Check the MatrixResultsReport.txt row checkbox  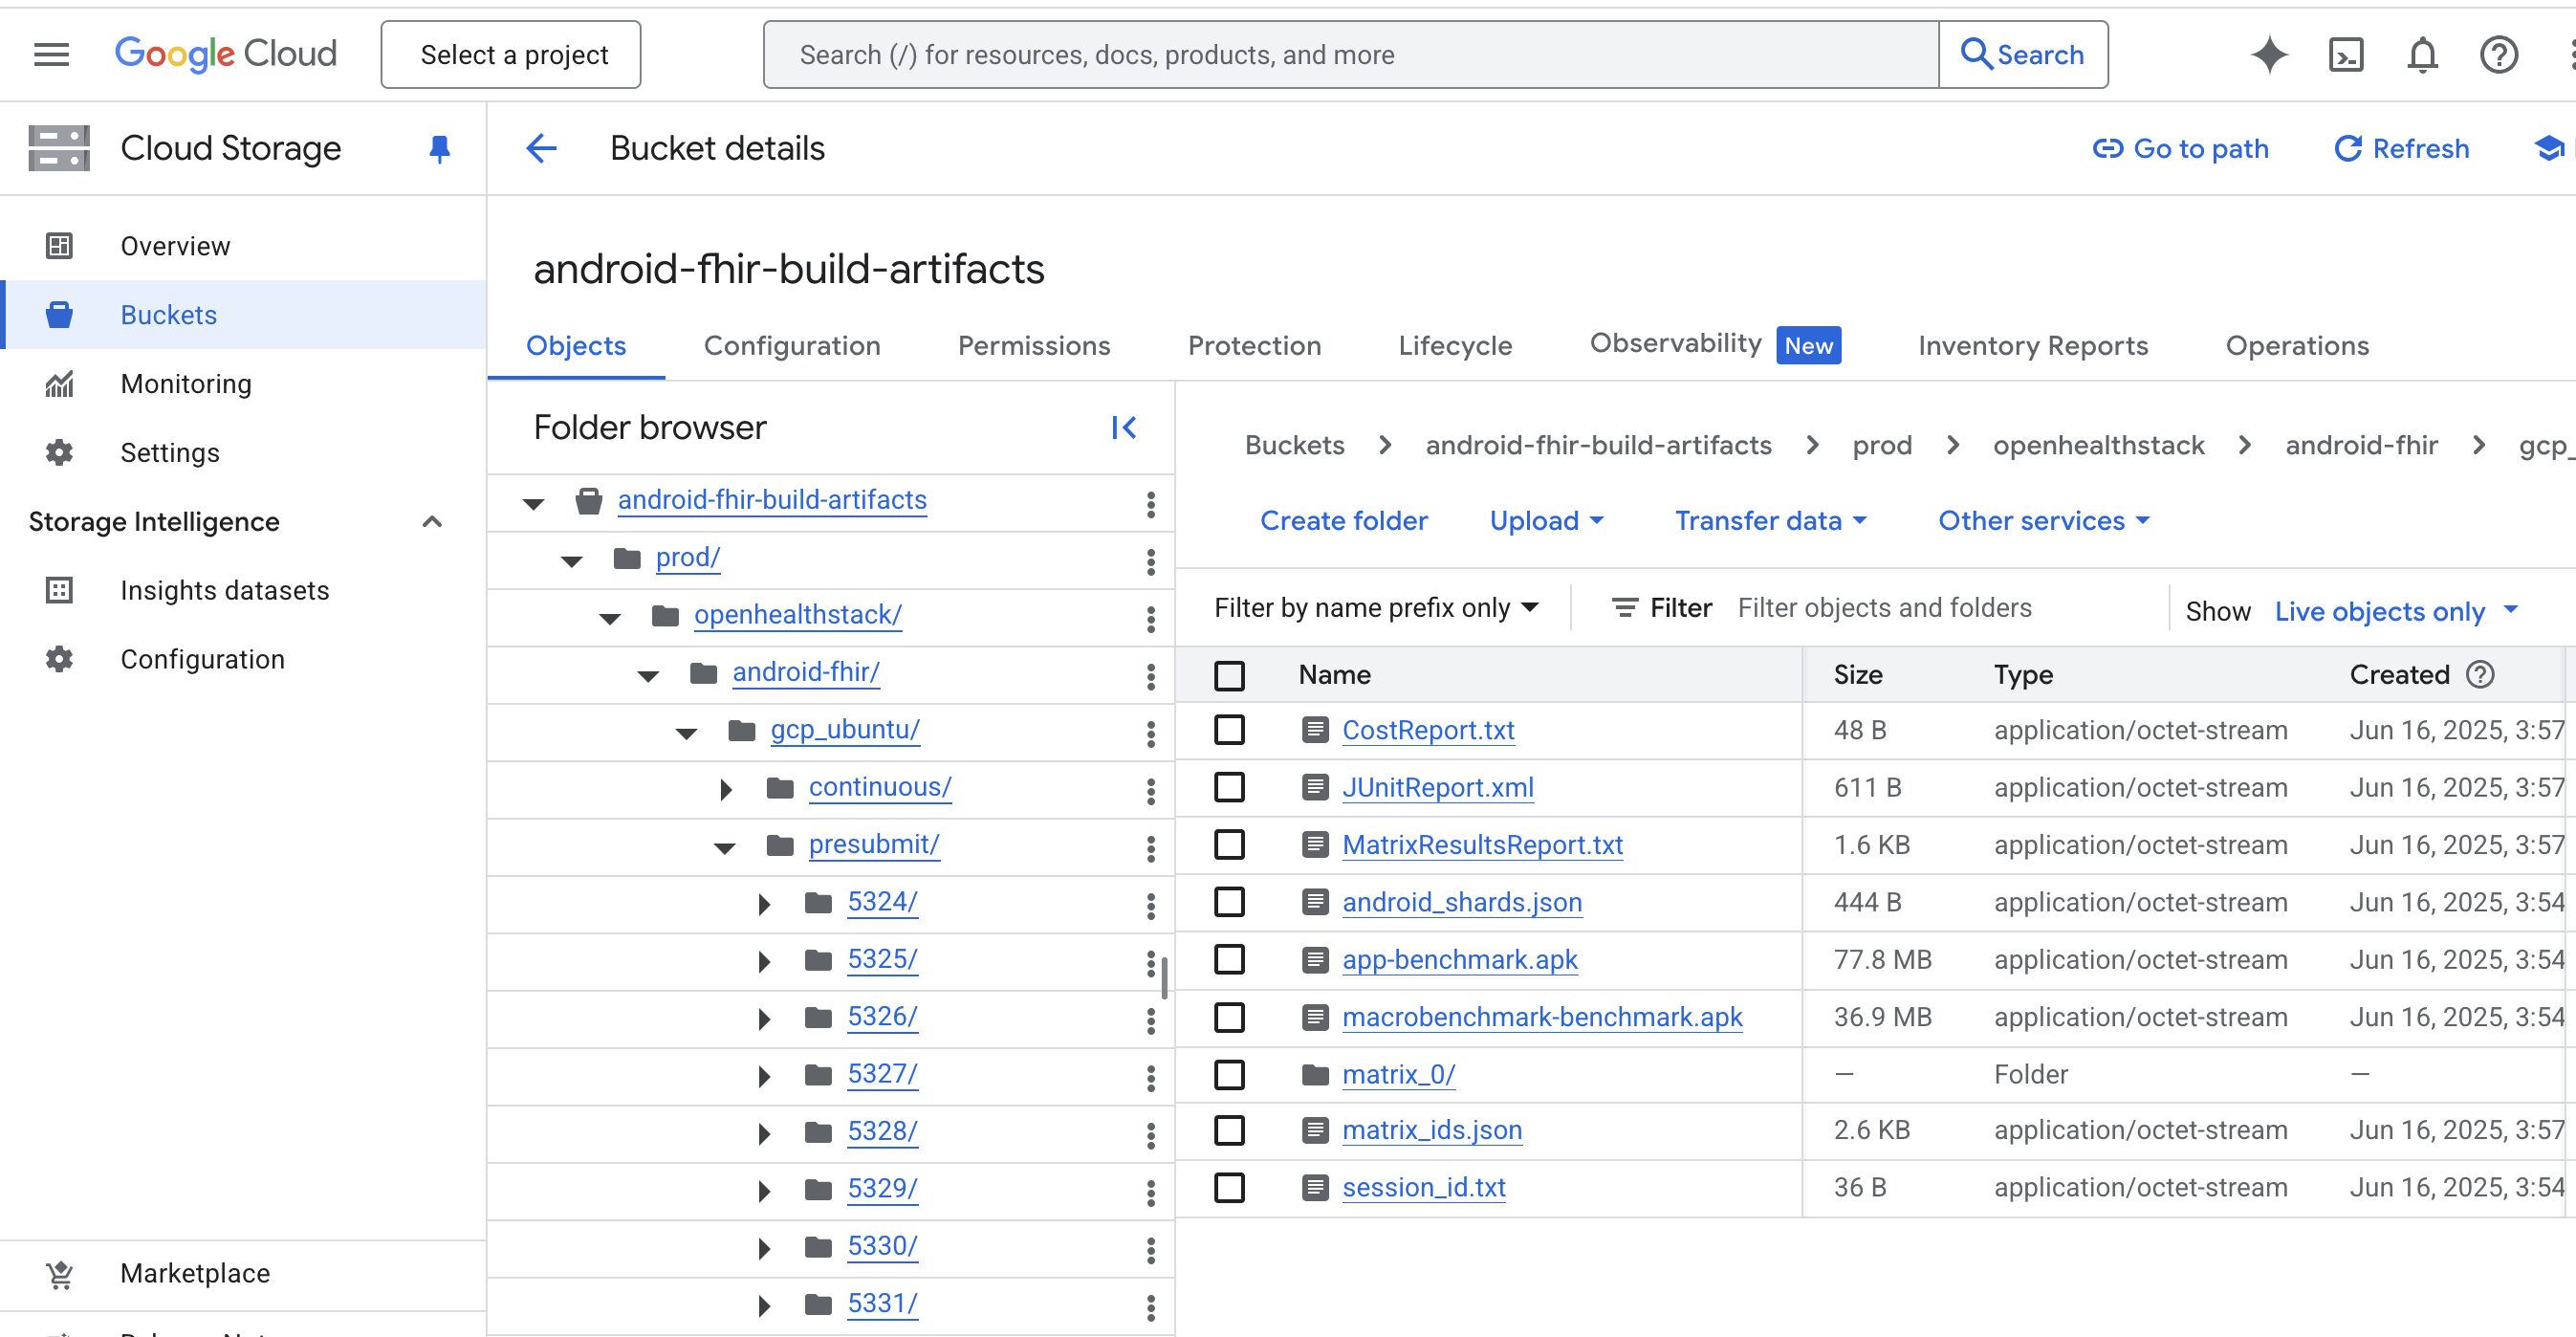tap(1229, 845)
